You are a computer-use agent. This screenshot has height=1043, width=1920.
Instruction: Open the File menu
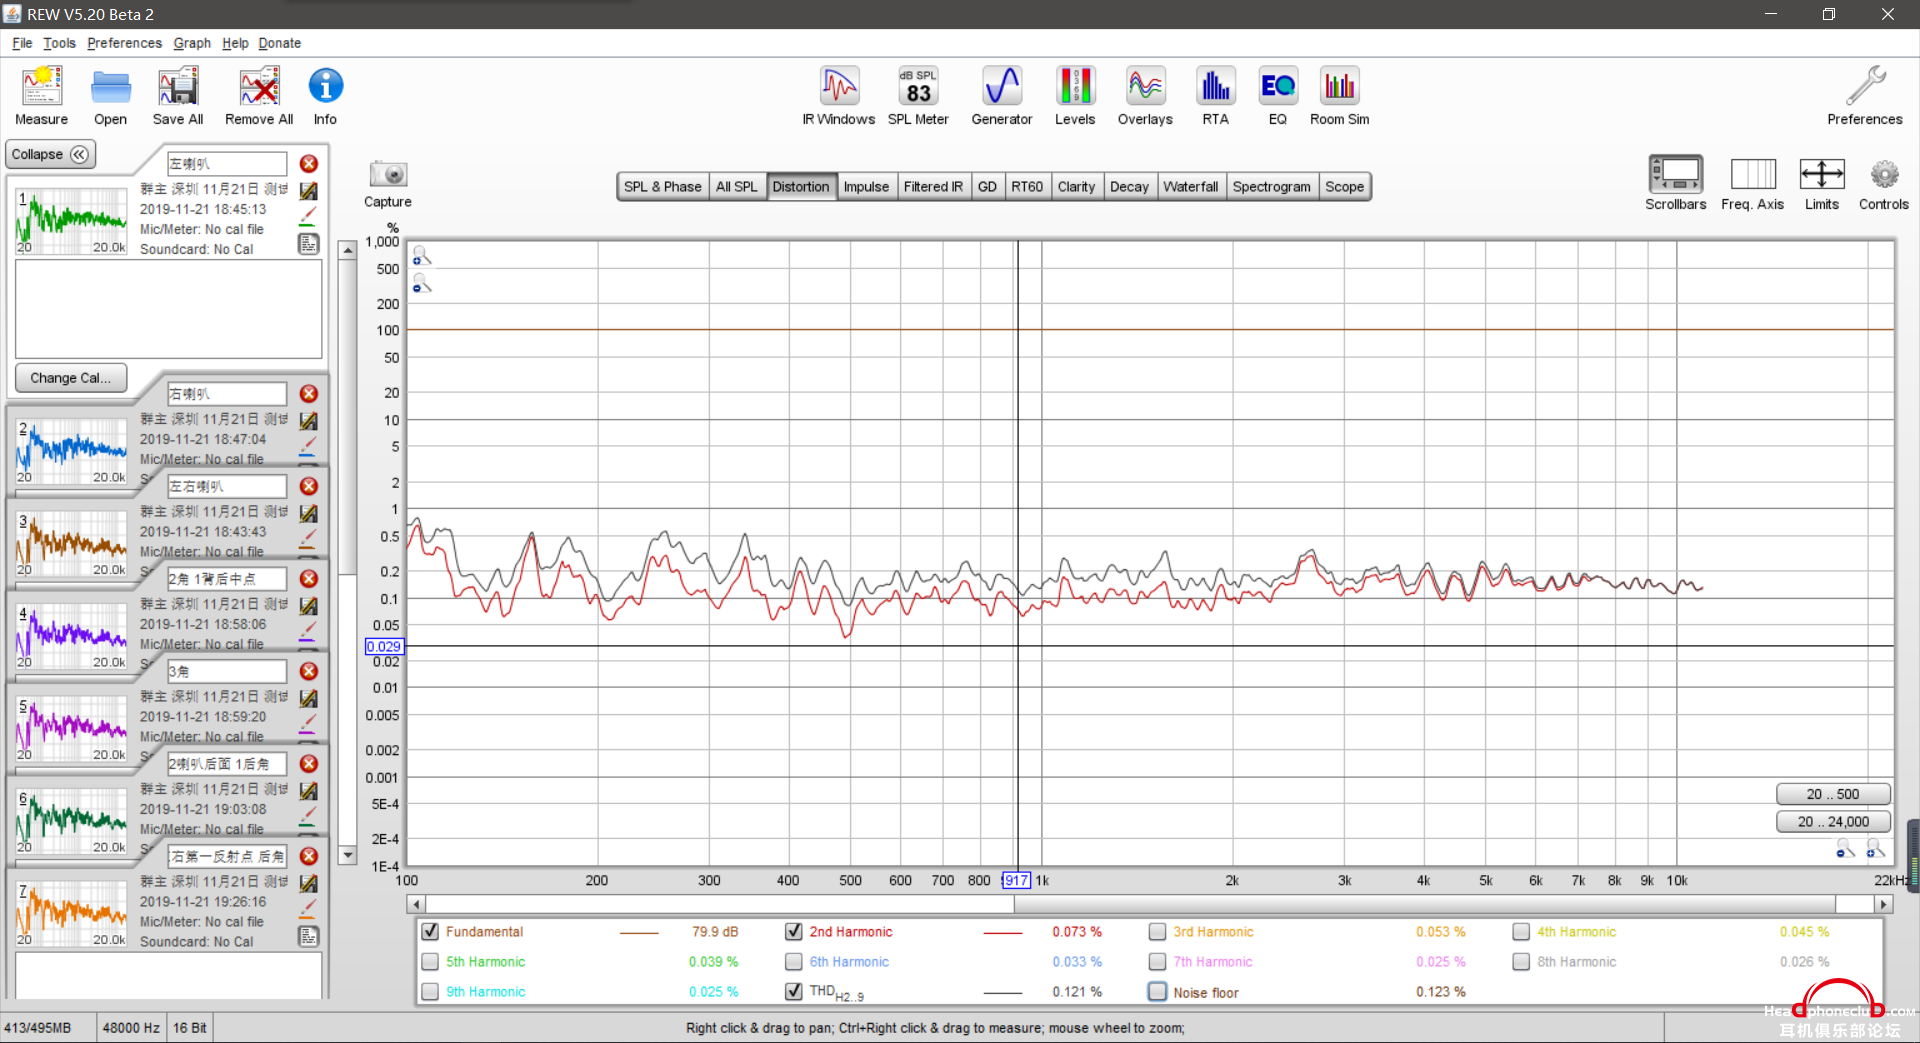click(22, 43)
